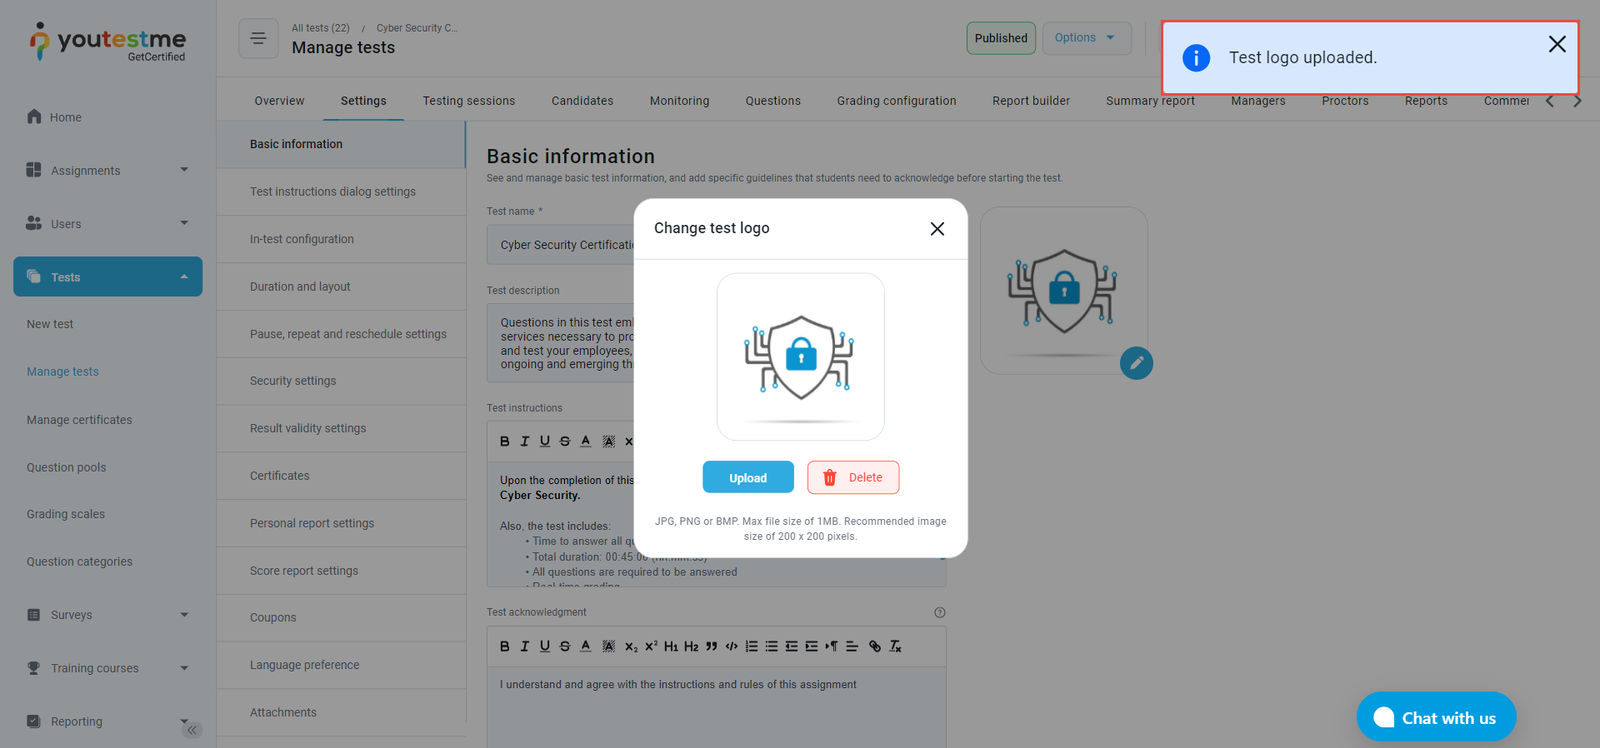1600x748 pixels.
Task: Collapse the sidebar with double-chevron icon
Action: point(192,730)
